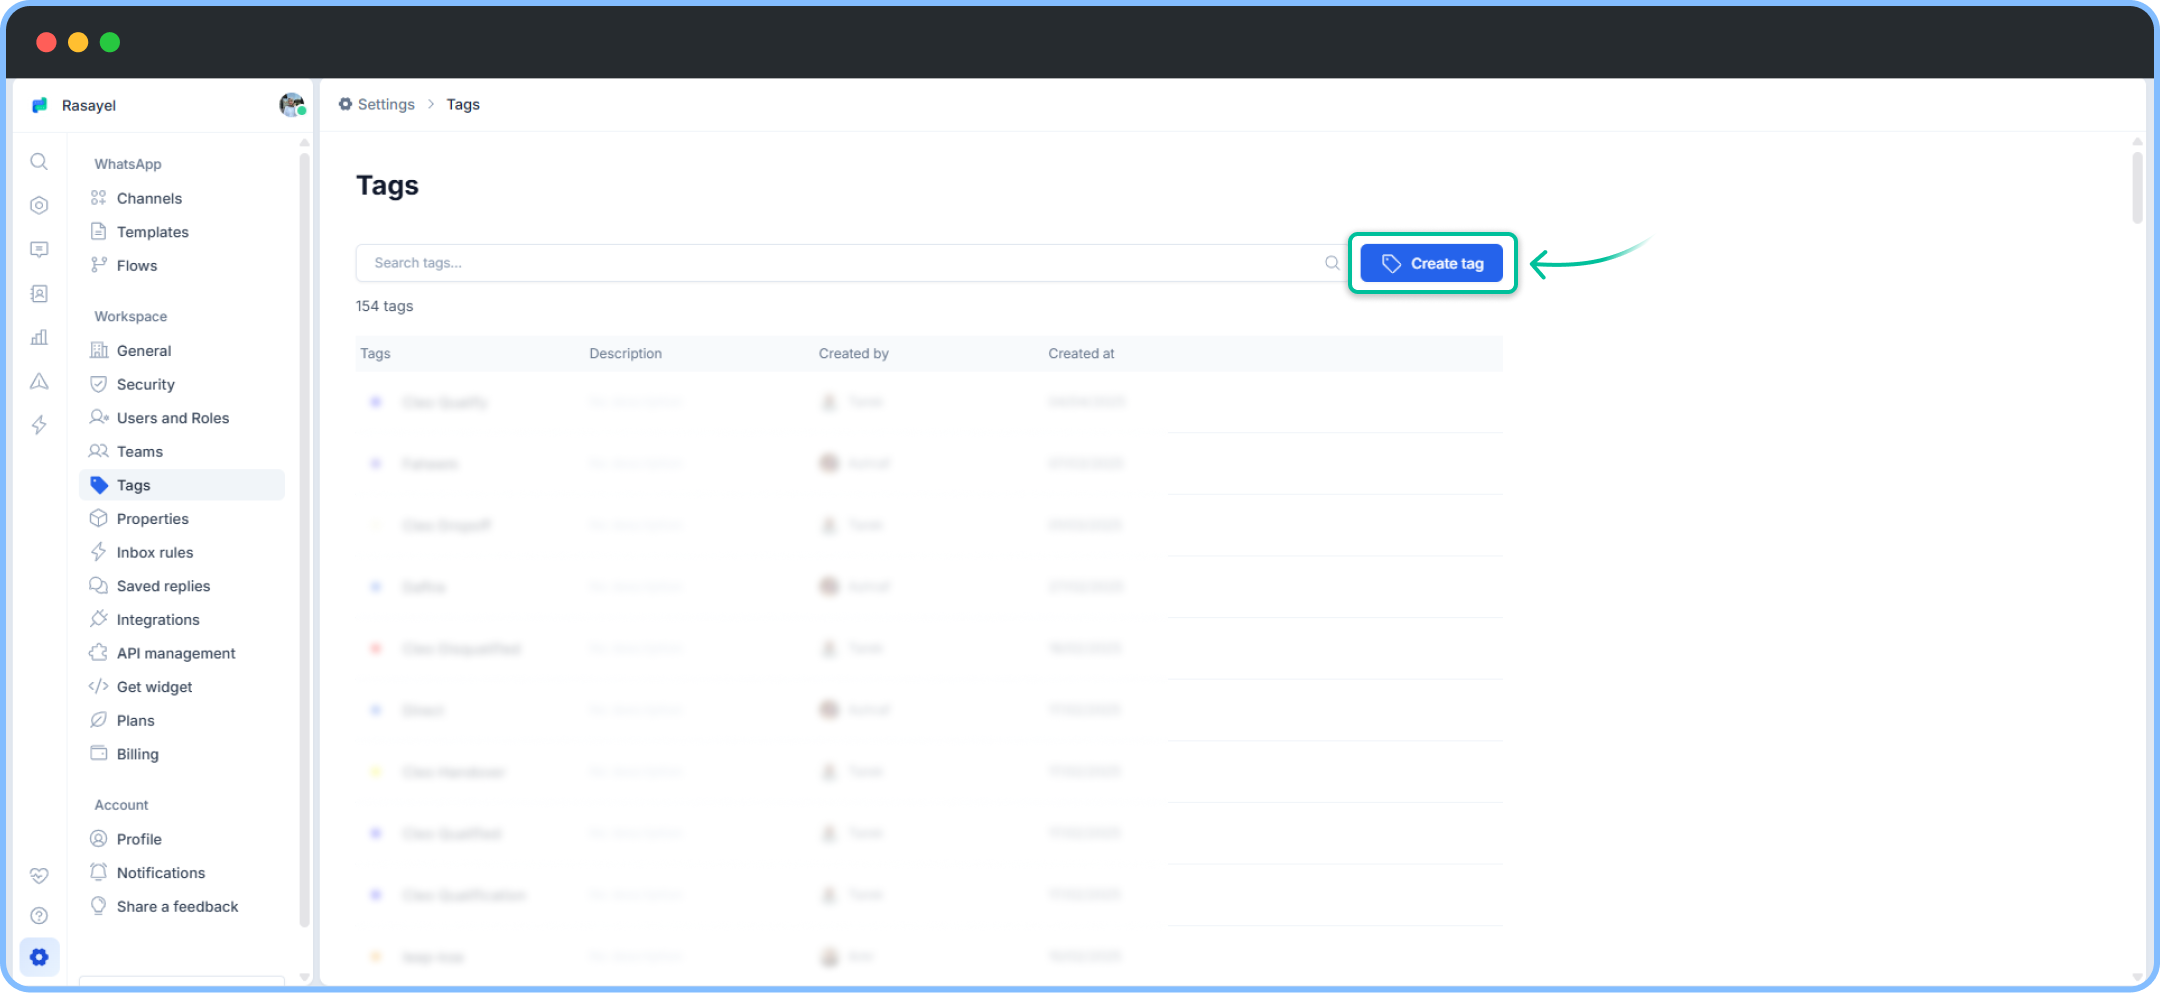2160x993 pixels.
Task: Click the Get widget code icon
Action: point(98,686)
